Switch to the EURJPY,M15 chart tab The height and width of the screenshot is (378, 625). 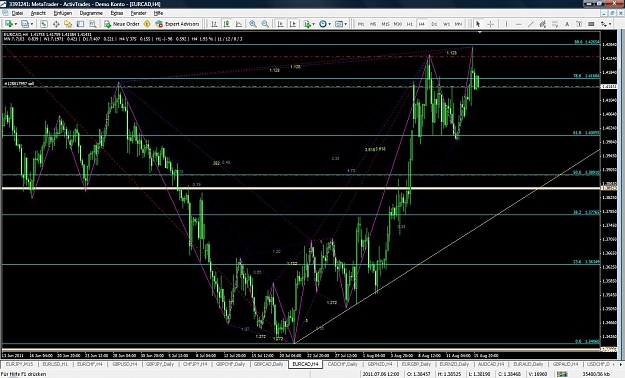(19, 364)
